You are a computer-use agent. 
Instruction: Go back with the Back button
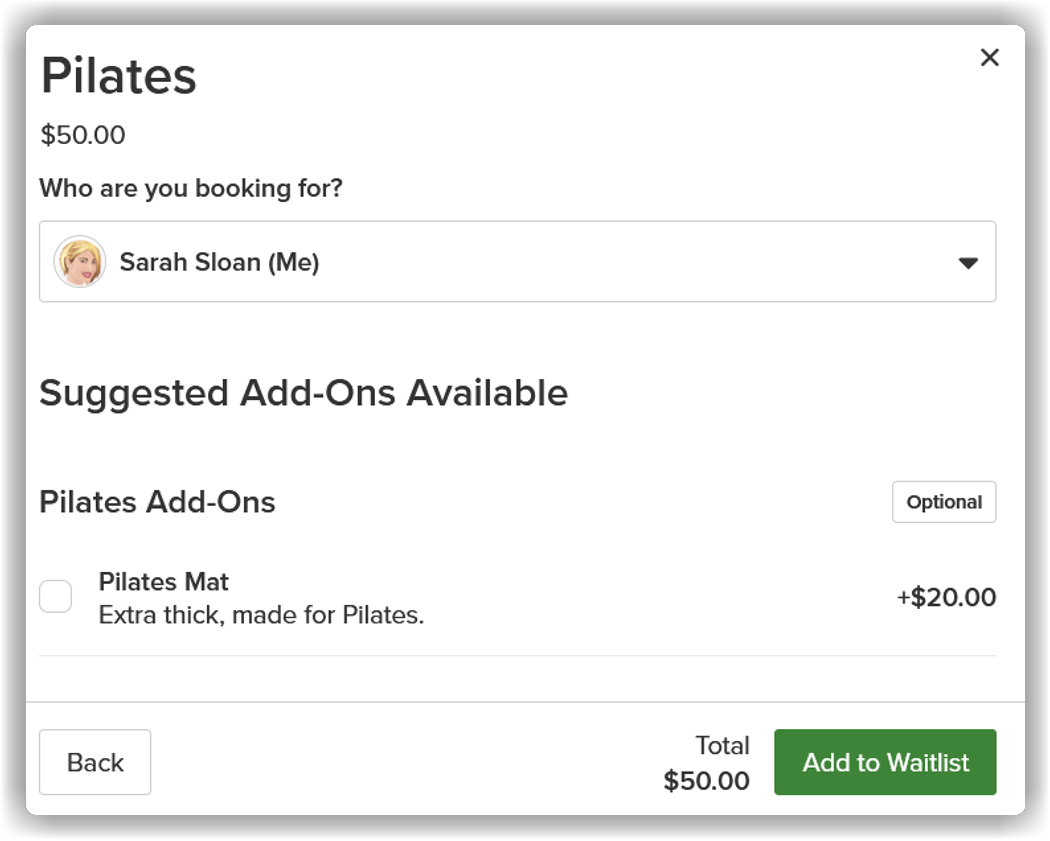[x=95, y=762]
